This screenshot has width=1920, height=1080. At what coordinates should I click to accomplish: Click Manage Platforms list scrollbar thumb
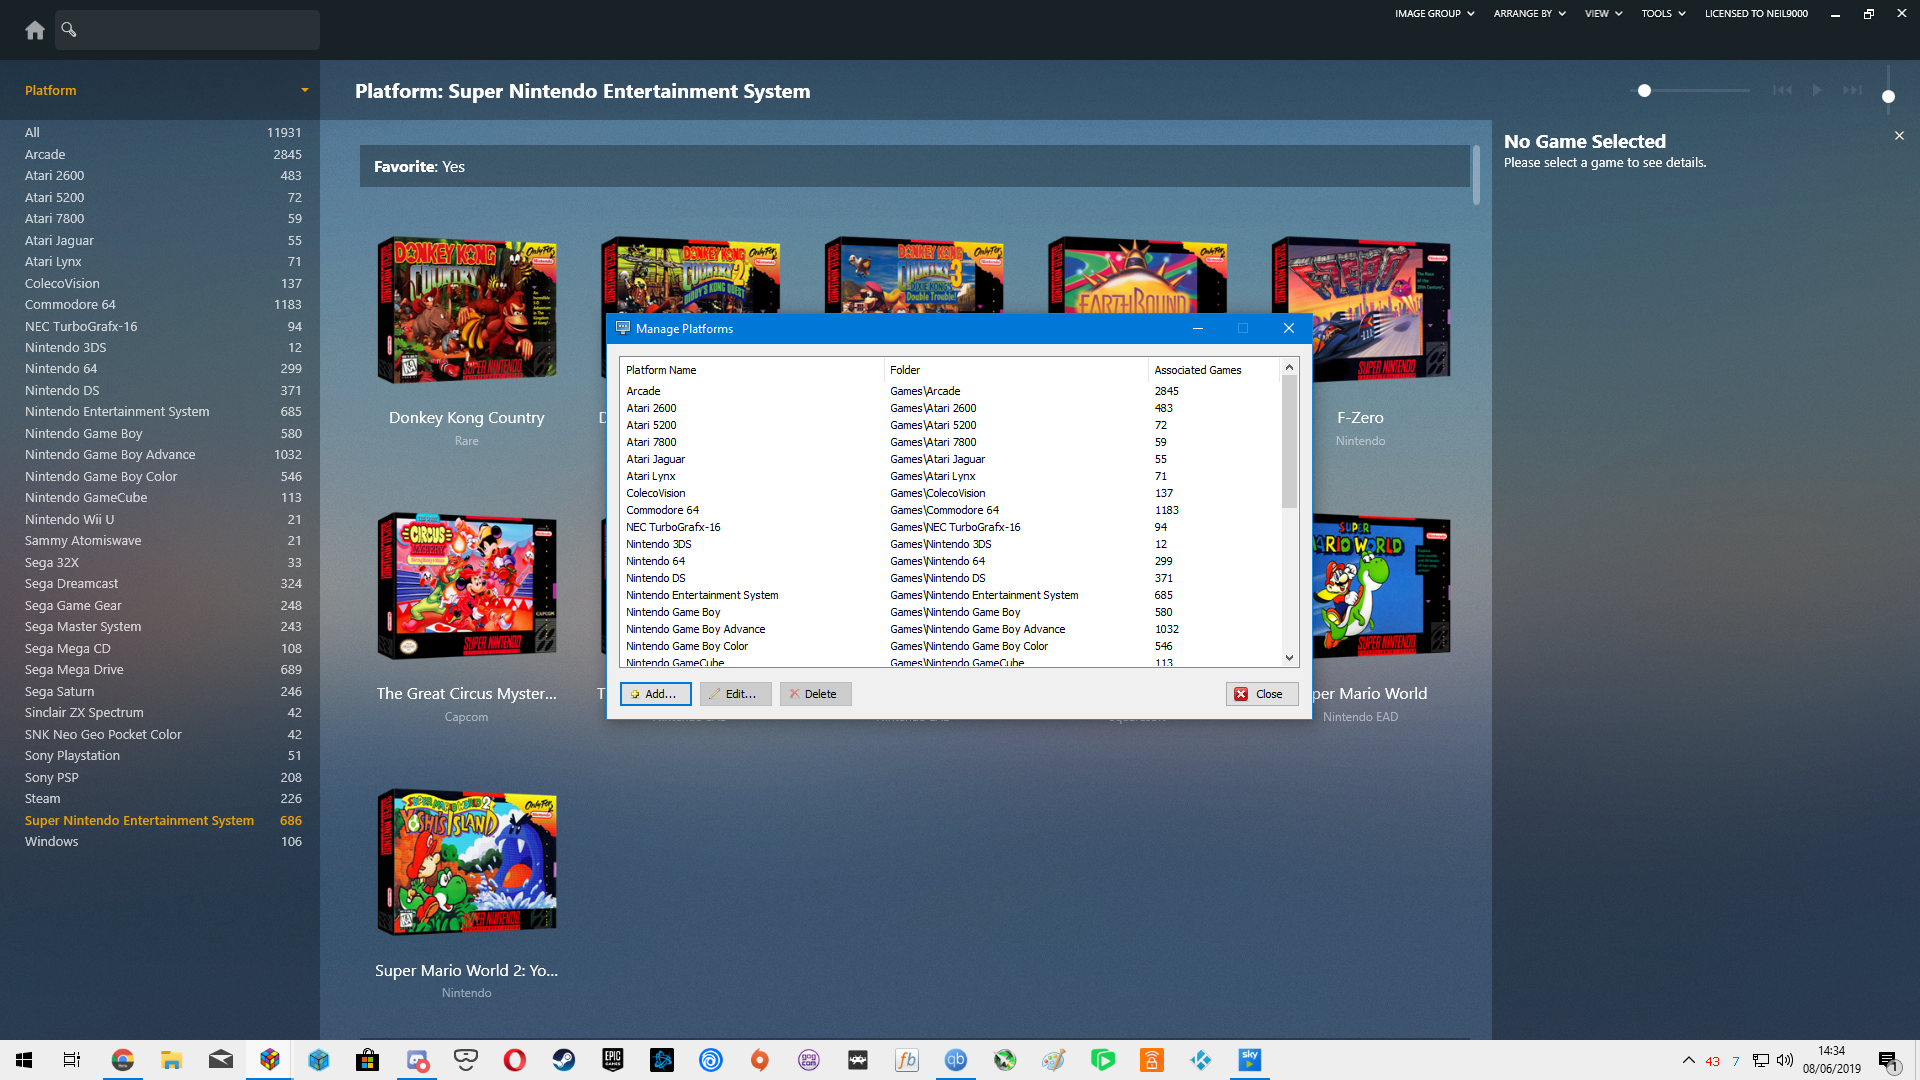coord(1289,442)
